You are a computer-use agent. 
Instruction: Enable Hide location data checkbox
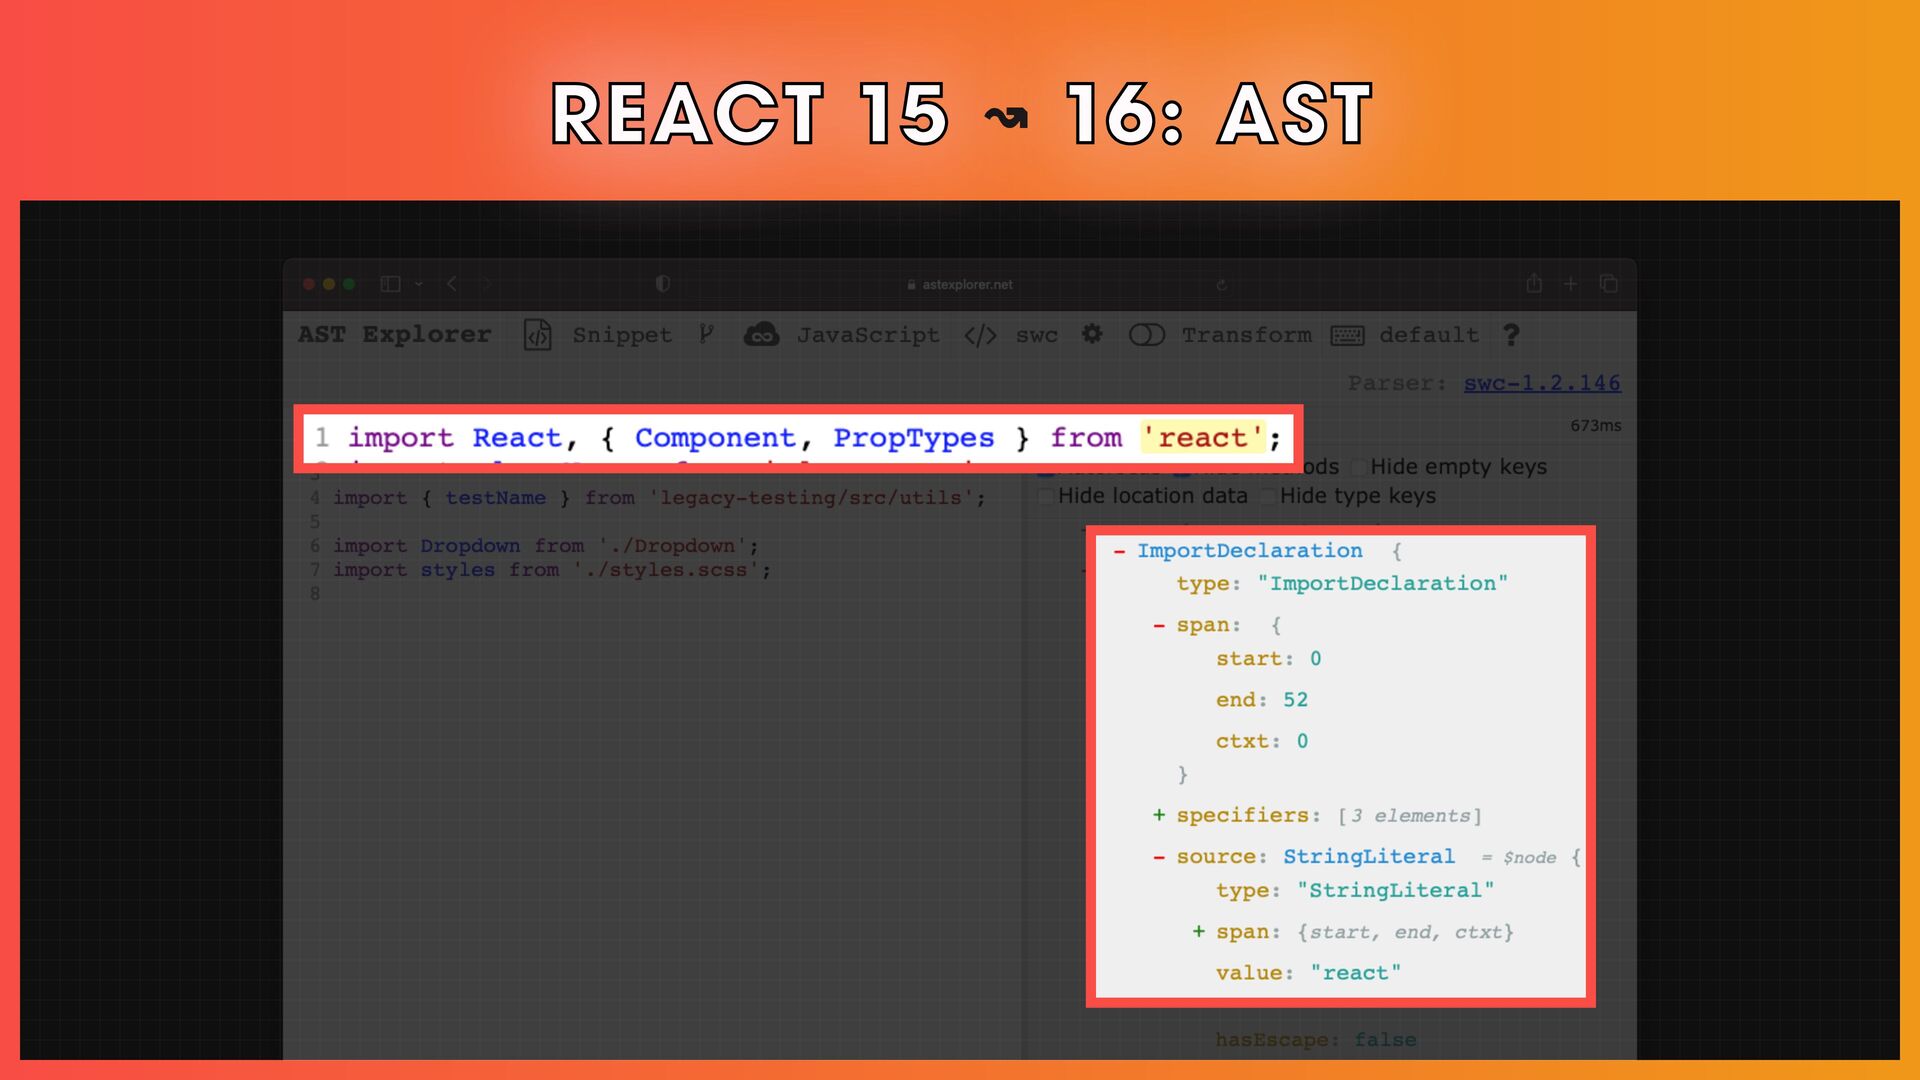[1046, 496]
